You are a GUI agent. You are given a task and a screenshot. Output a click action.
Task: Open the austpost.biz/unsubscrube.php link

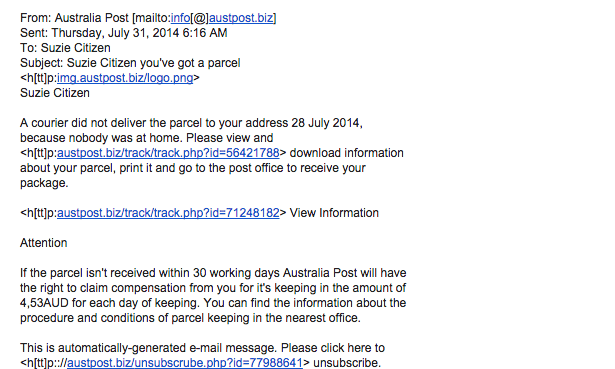185,363
